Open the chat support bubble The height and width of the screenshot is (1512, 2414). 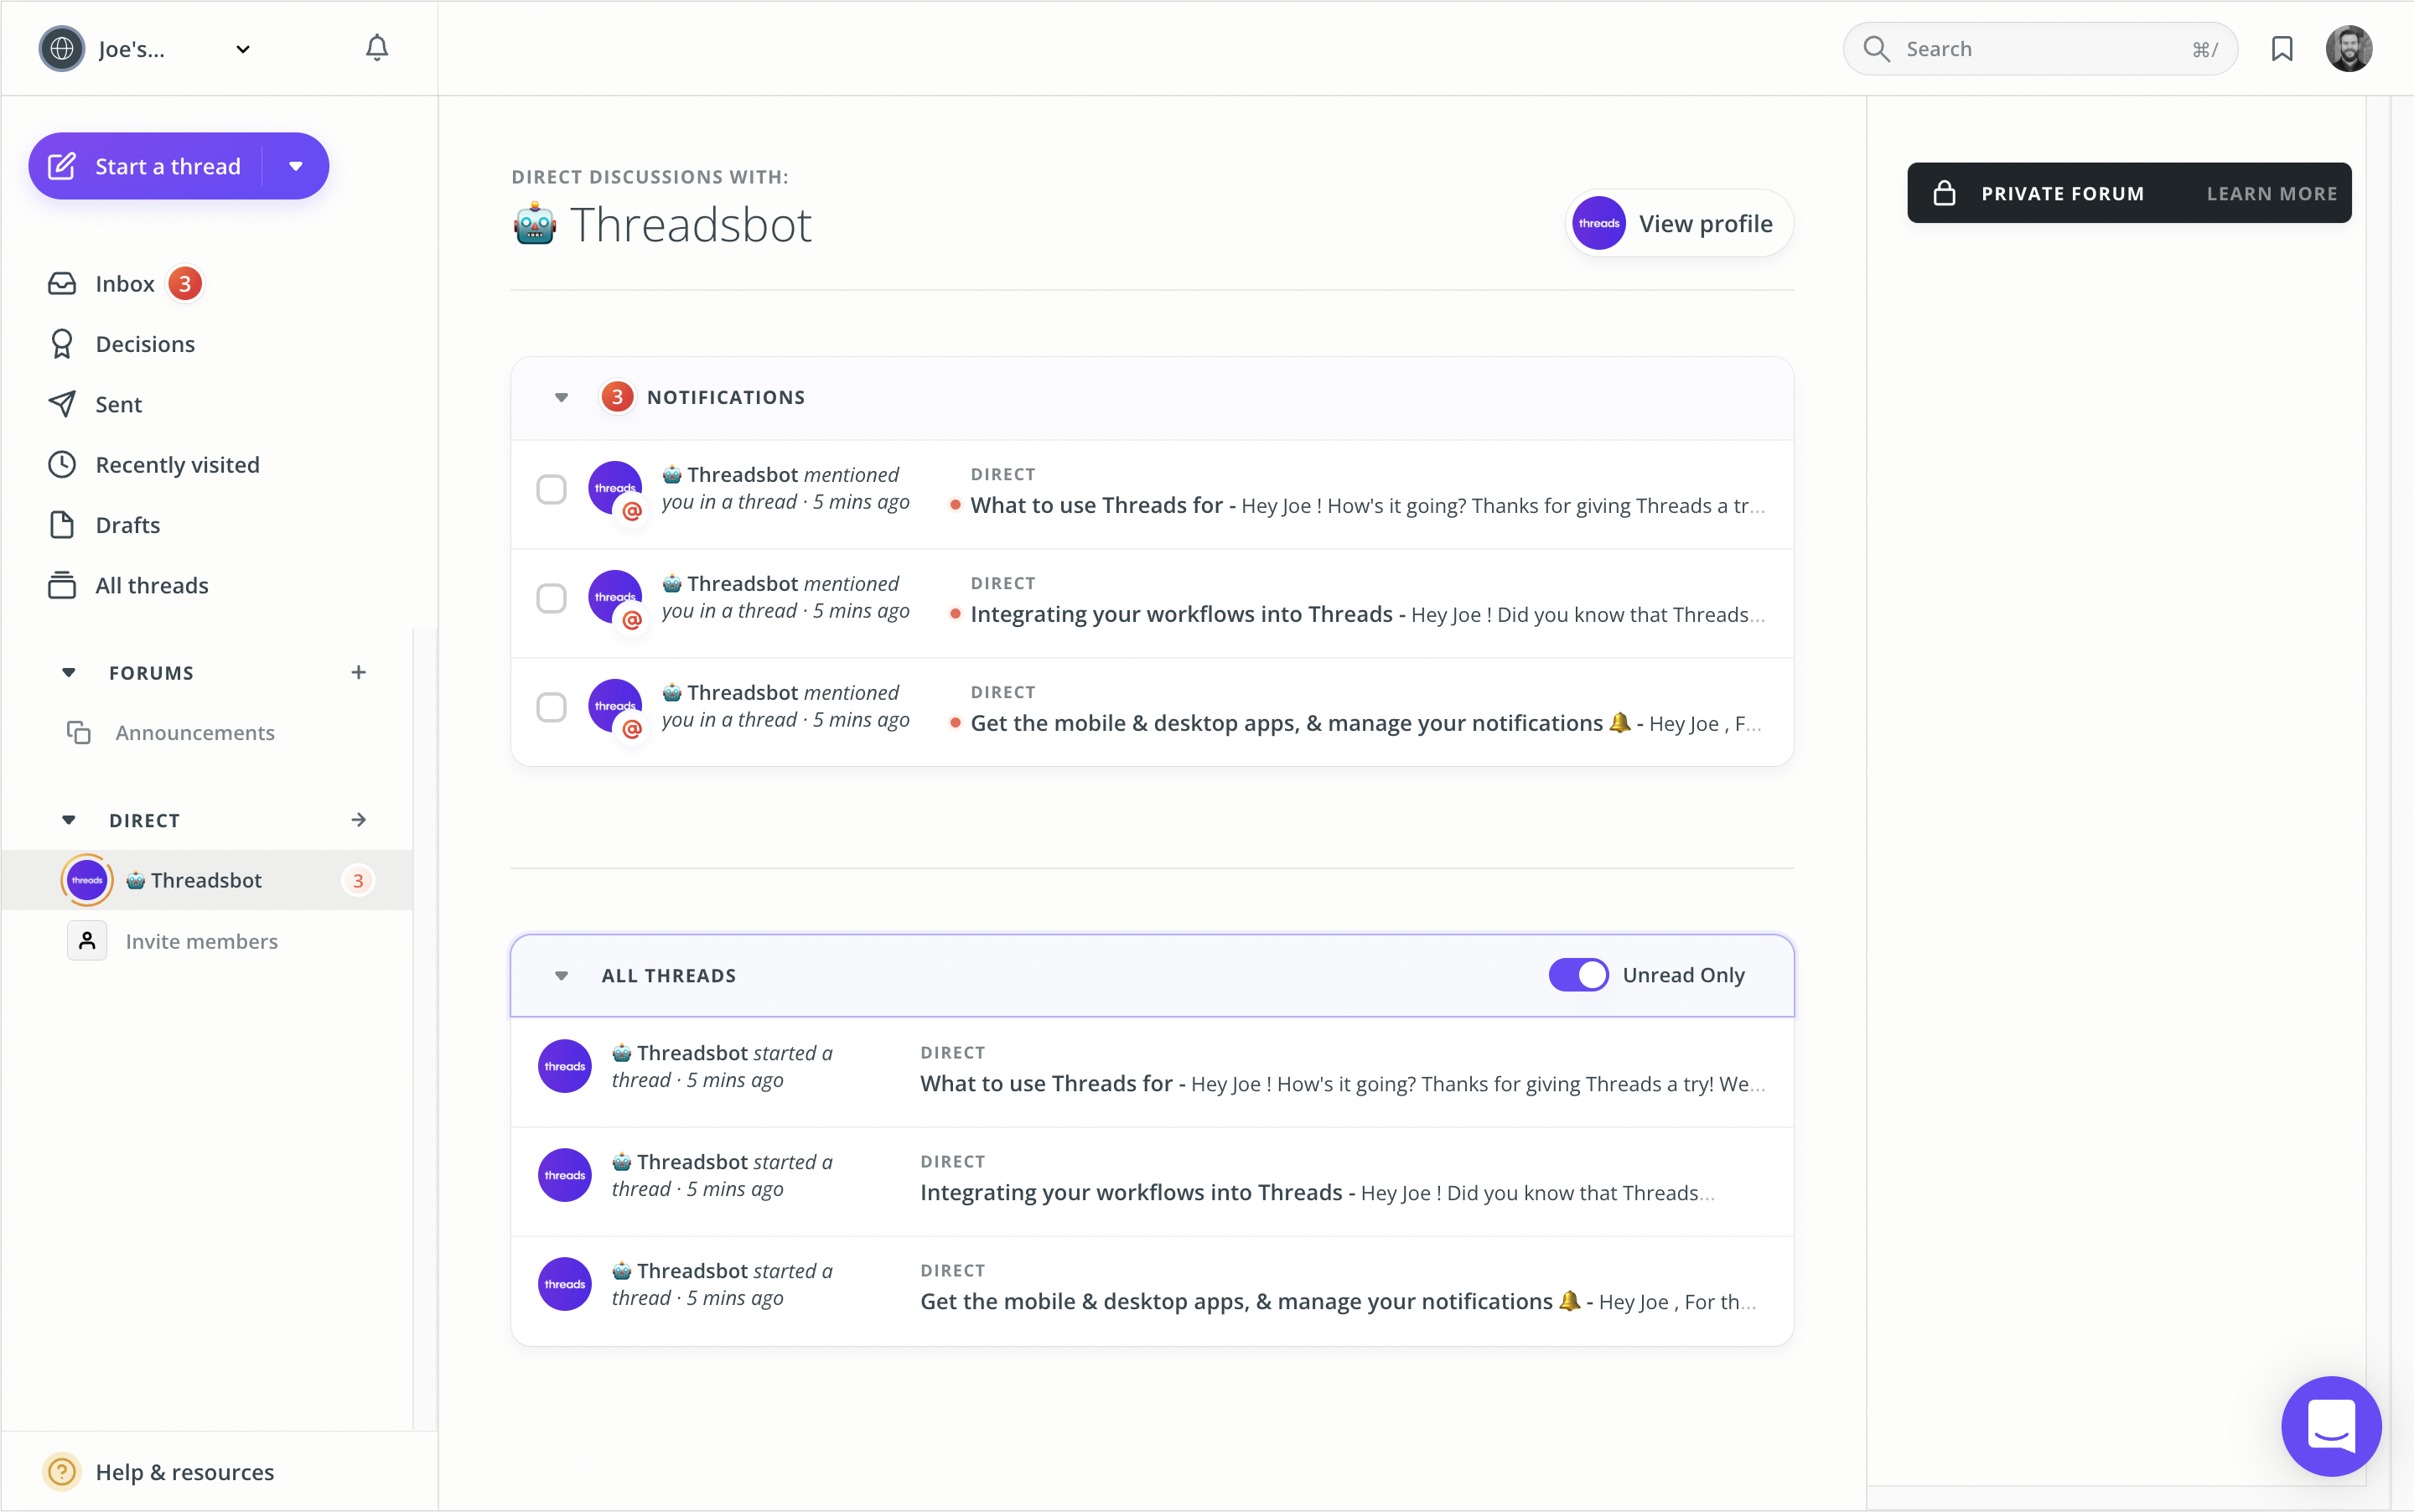(2330, 1425)
